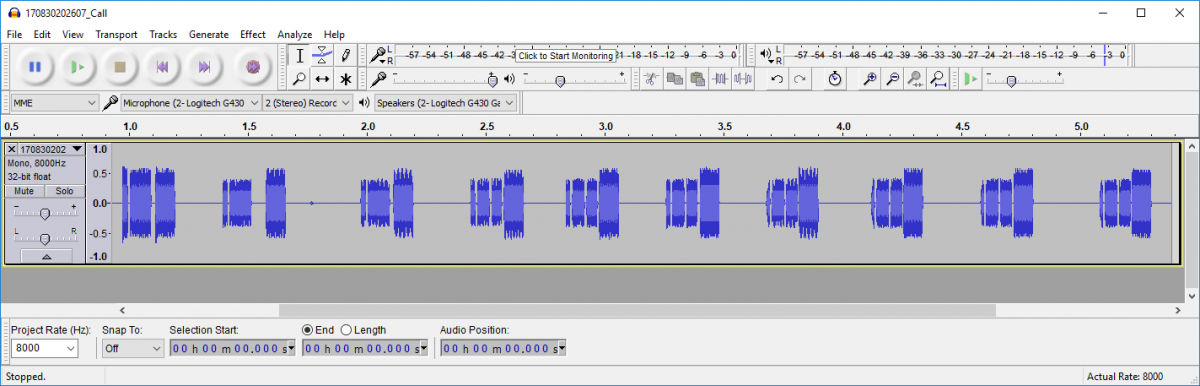Select the Multi-Tool (asterisk) mode

pos(345,79)
